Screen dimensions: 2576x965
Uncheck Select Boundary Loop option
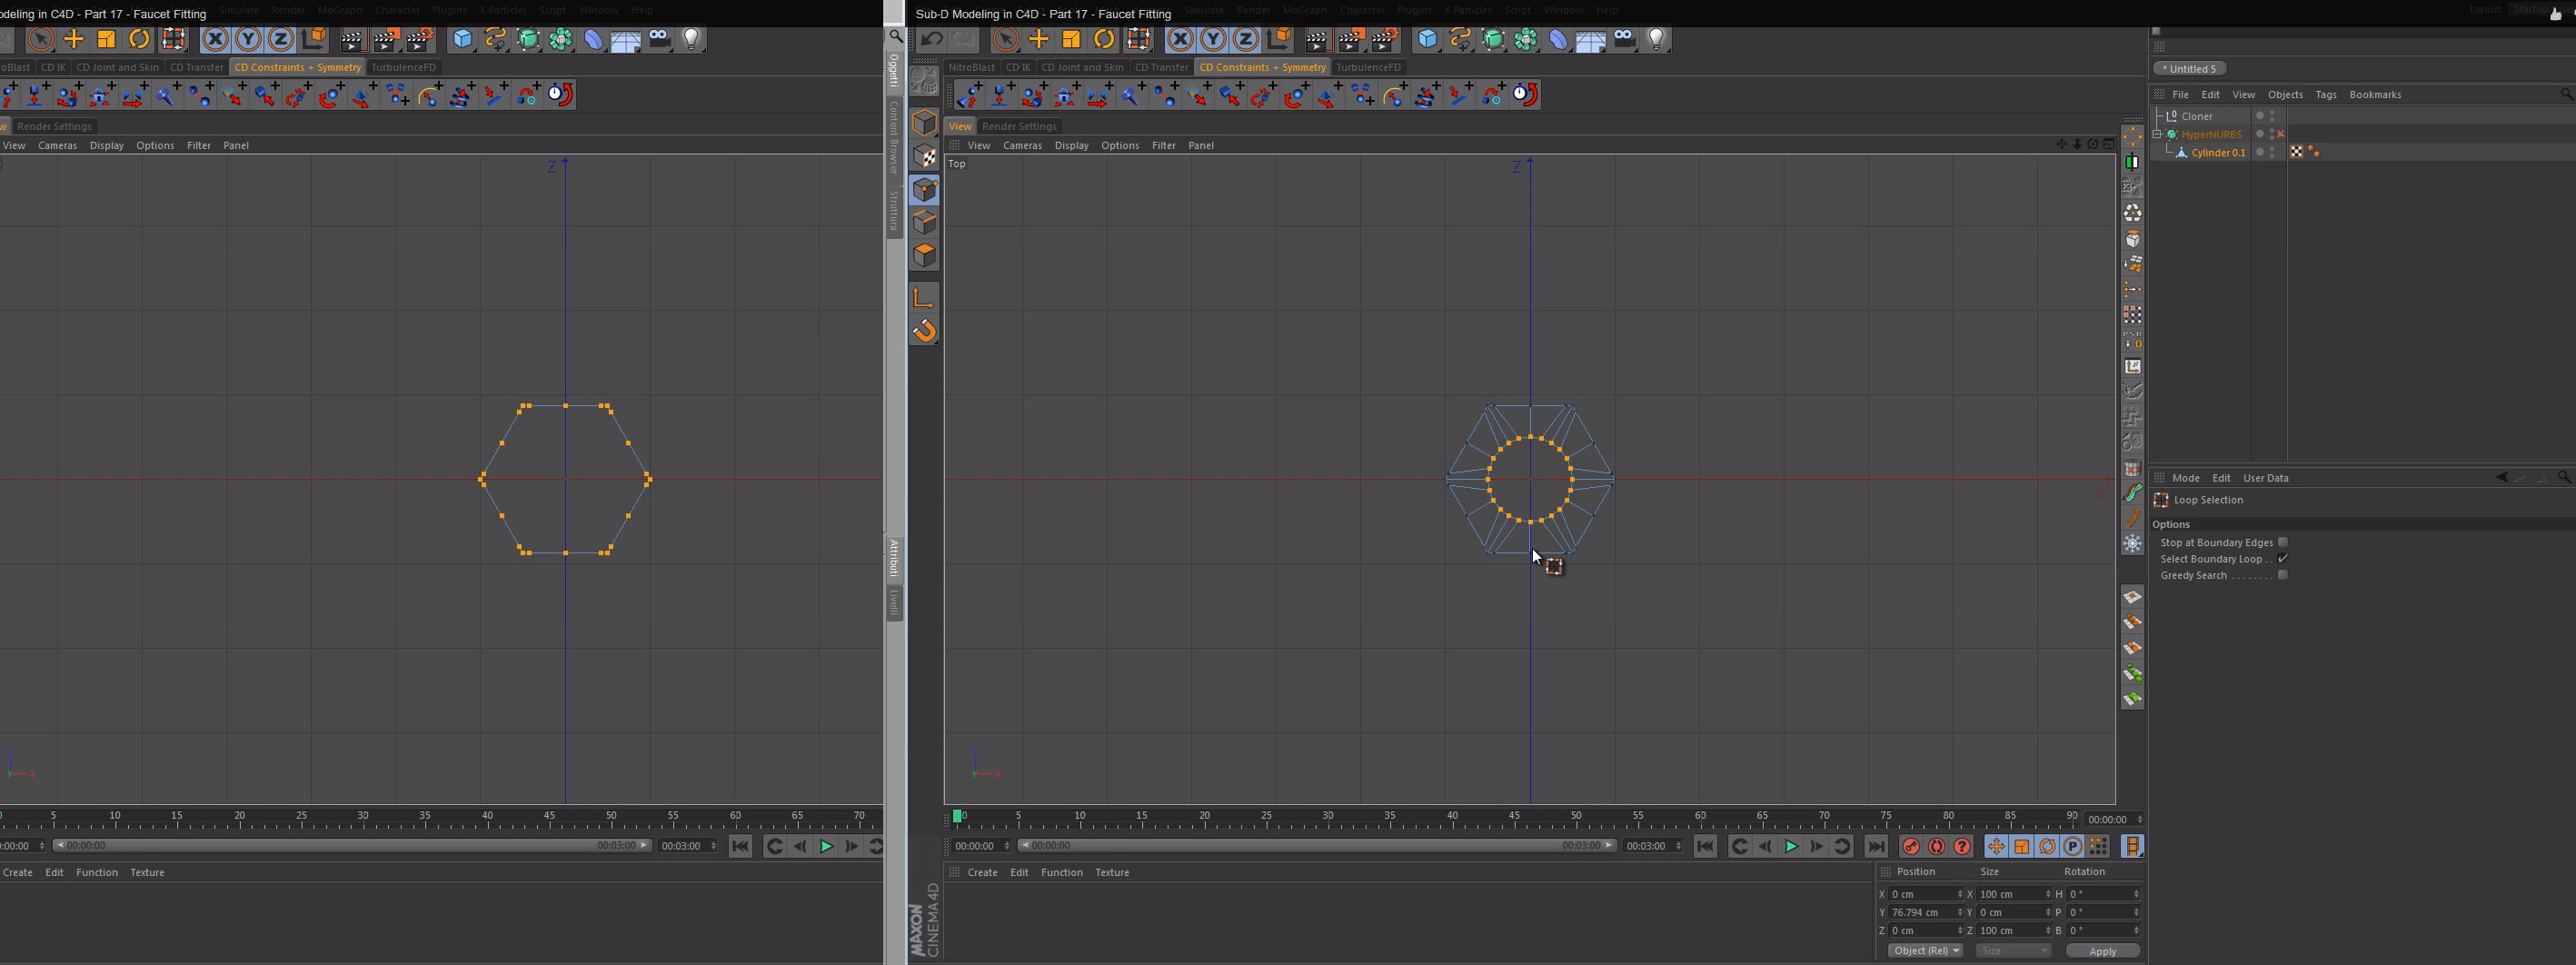2282,559
